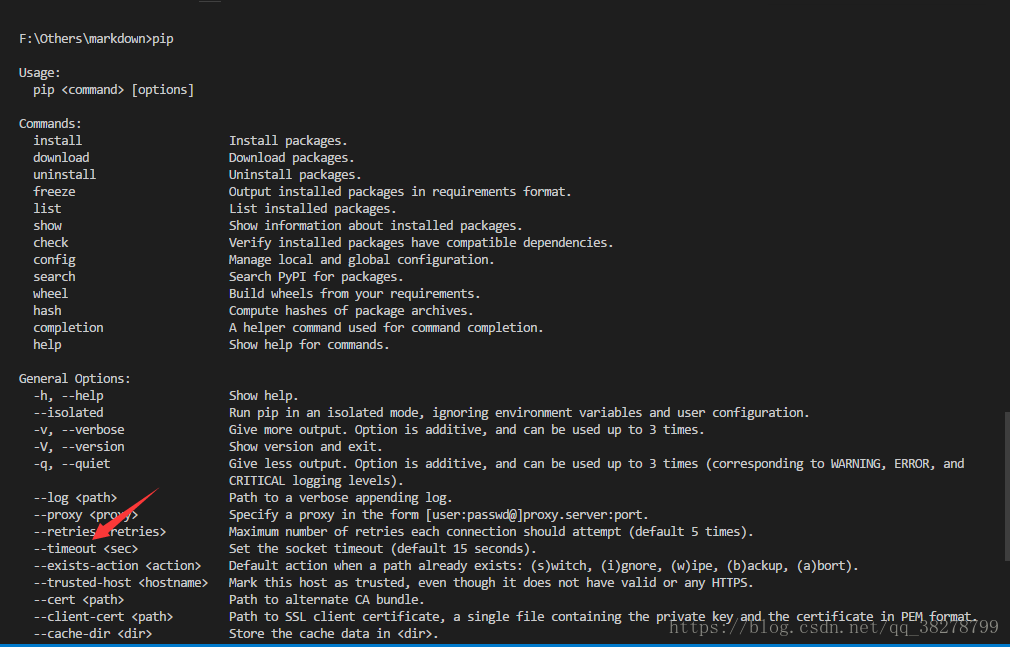Select the "-V, --version" option
Screen dimensions: 1010x647
coord(79,447)
